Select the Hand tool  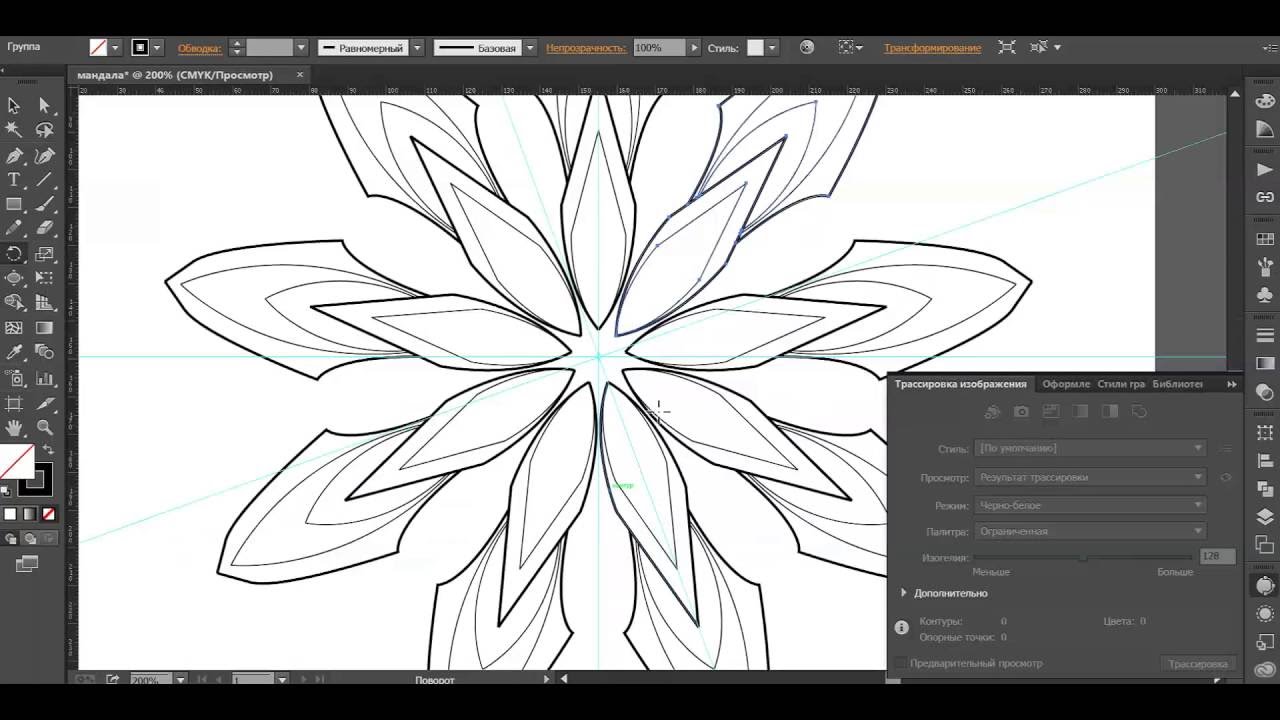[14, 428]
